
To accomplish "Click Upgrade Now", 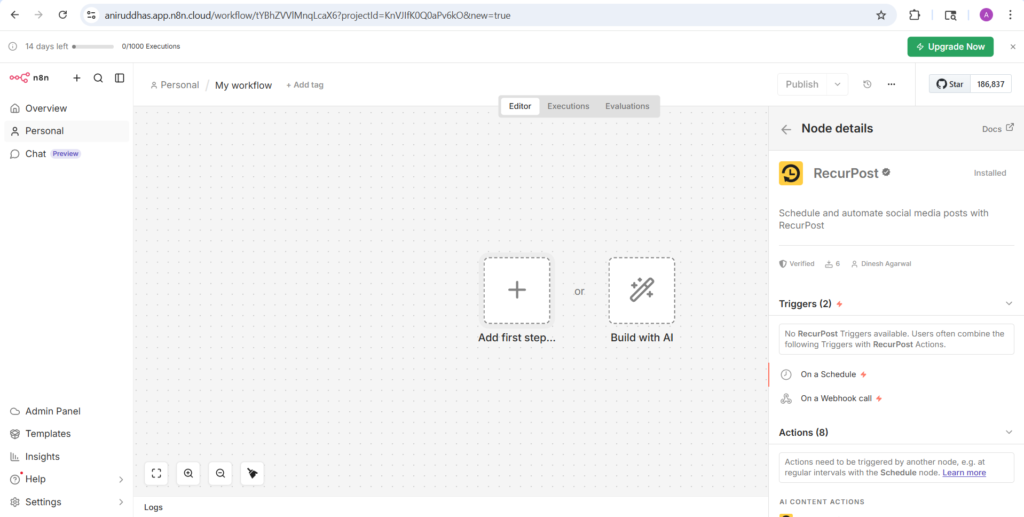I will pyautogui.click(x=950, y=46).
